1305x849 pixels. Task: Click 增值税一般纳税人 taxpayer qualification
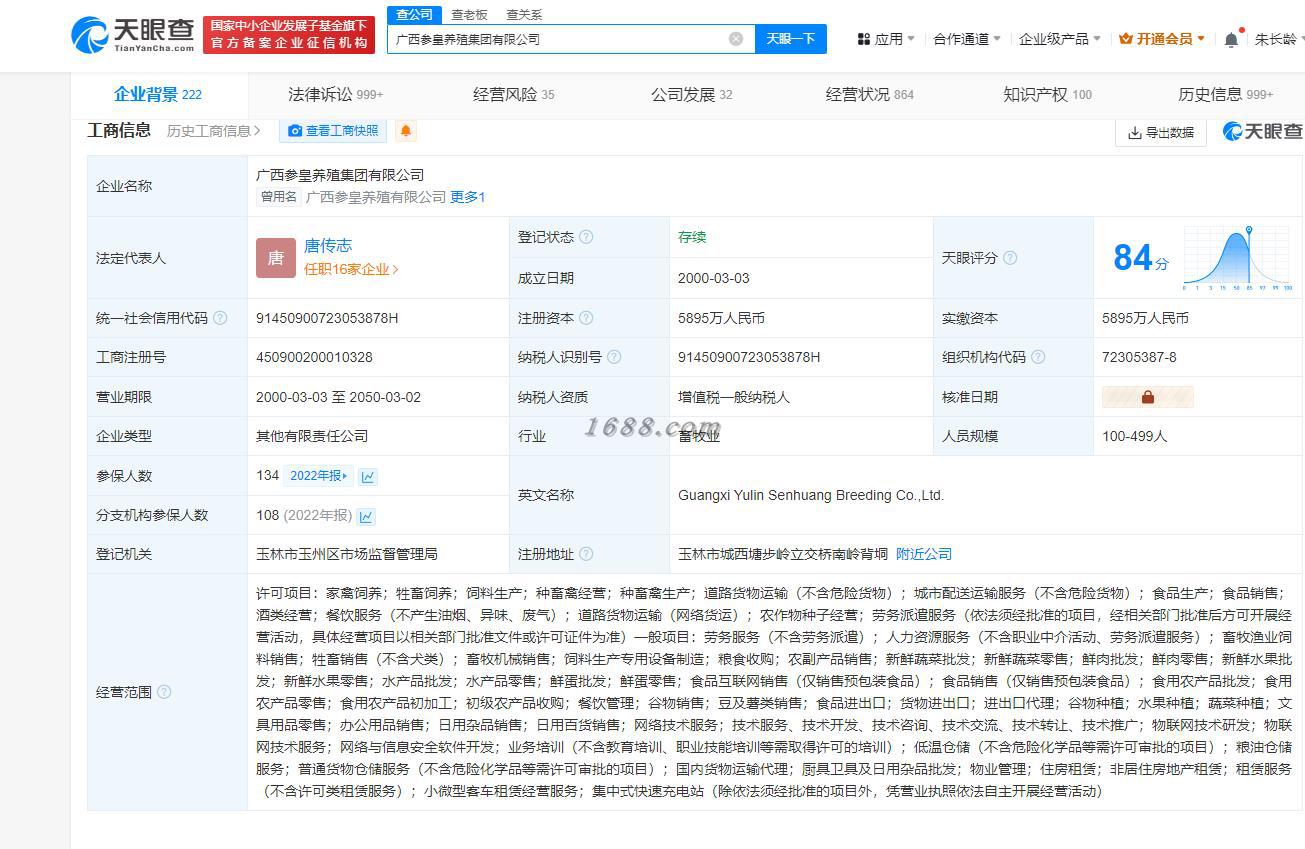(734, 397)
